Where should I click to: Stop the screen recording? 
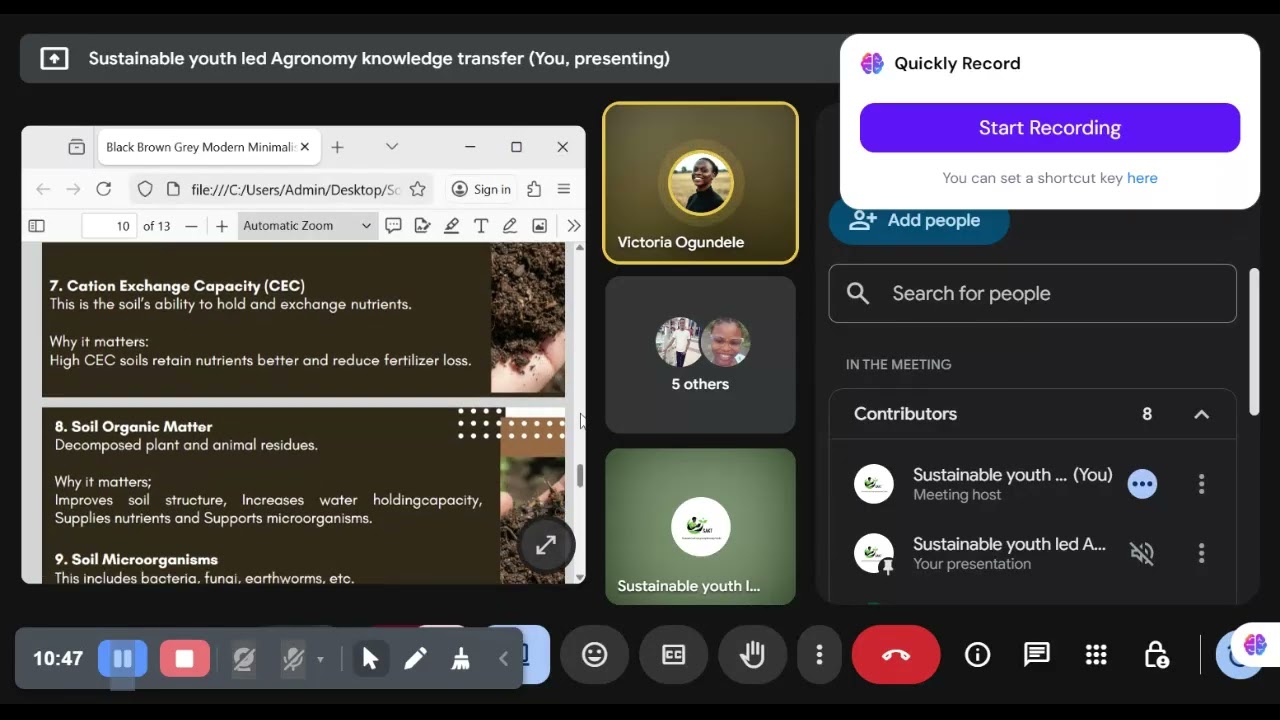coord(184,658)
